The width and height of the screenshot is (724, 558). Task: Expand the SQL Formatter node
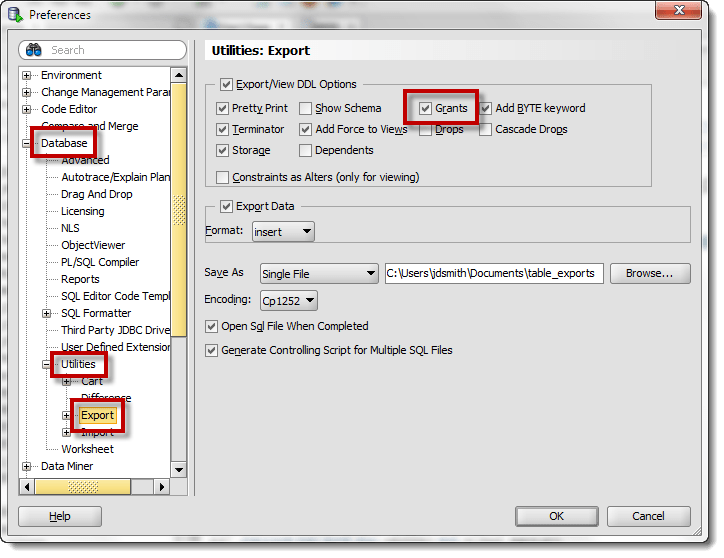(x=47, y=314)
